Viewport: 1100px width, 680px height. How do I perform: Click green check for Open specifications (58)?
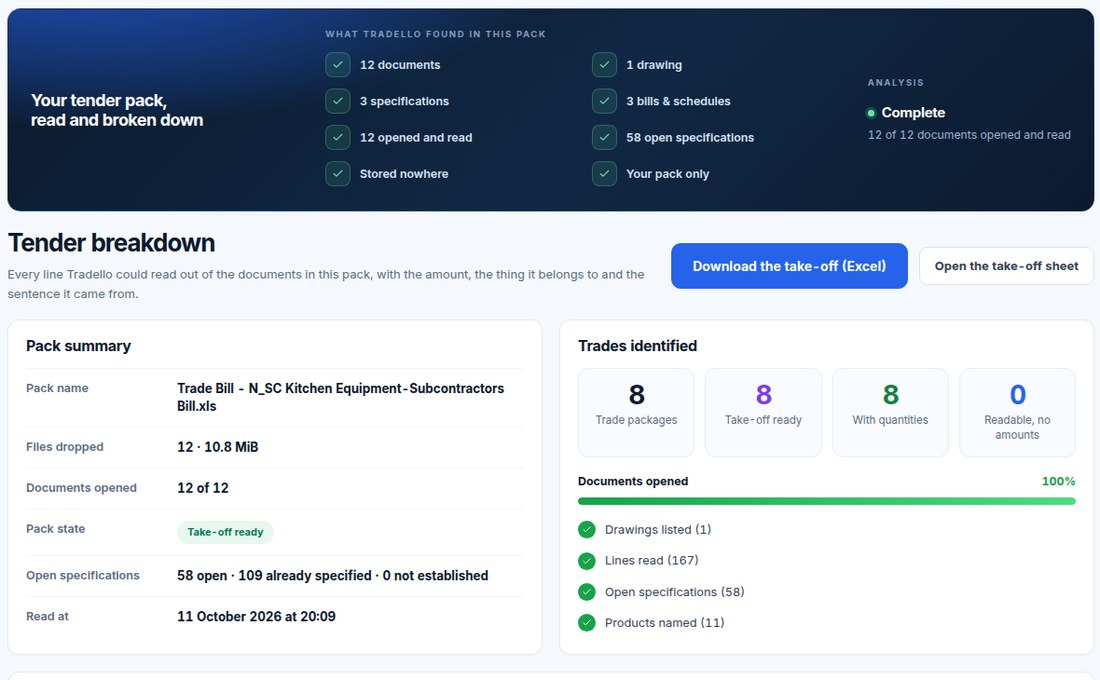point(586,592)
